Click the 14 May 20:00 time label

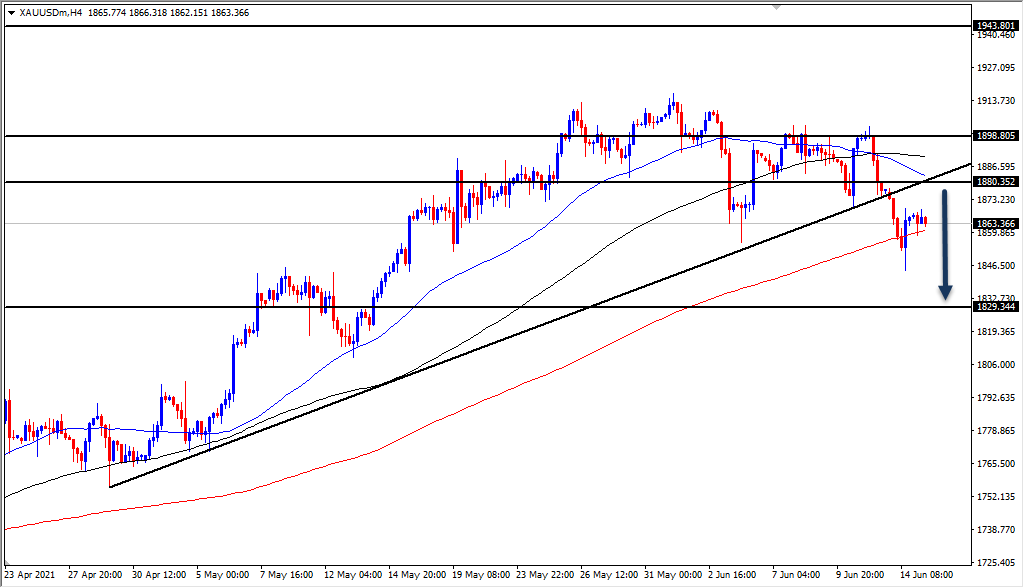416,575
